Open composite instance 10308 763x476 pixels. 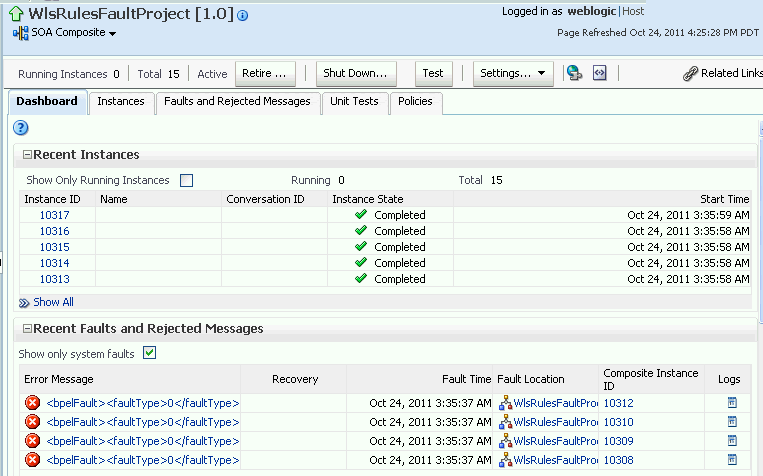point(618,460)
